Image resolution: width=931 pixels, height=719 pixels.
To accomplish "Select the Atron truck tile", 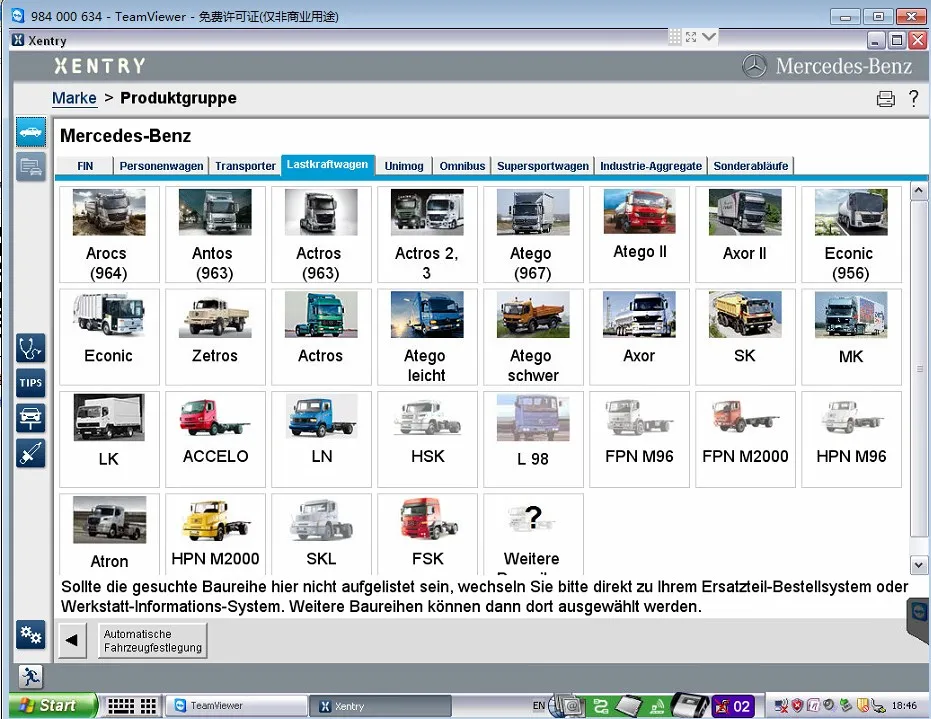I will [x=109, y=534].
